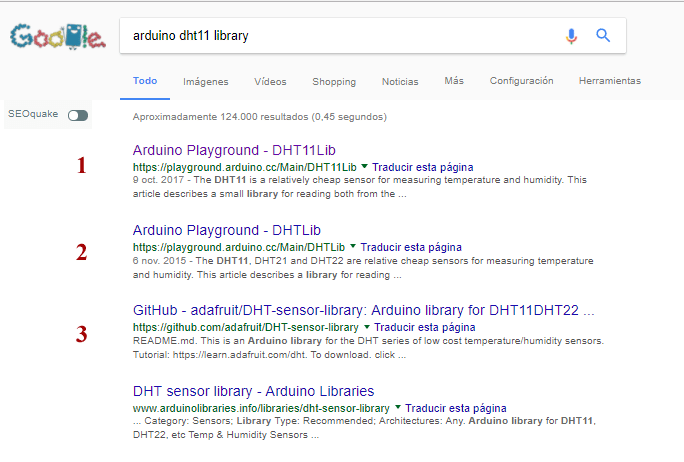Click the blue magnifying glass search icon
This screenshot has width=684, height=462.
point(603,36)
